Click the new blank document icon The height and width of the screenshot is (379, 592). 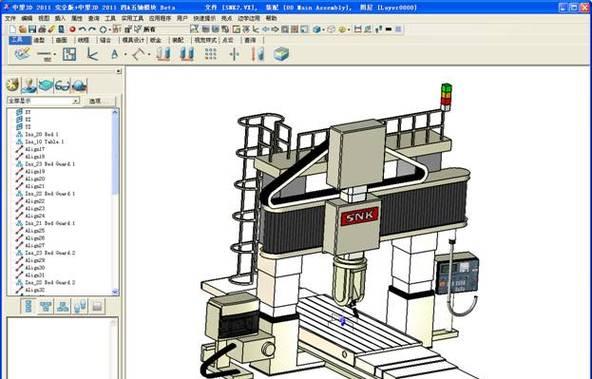12,29
